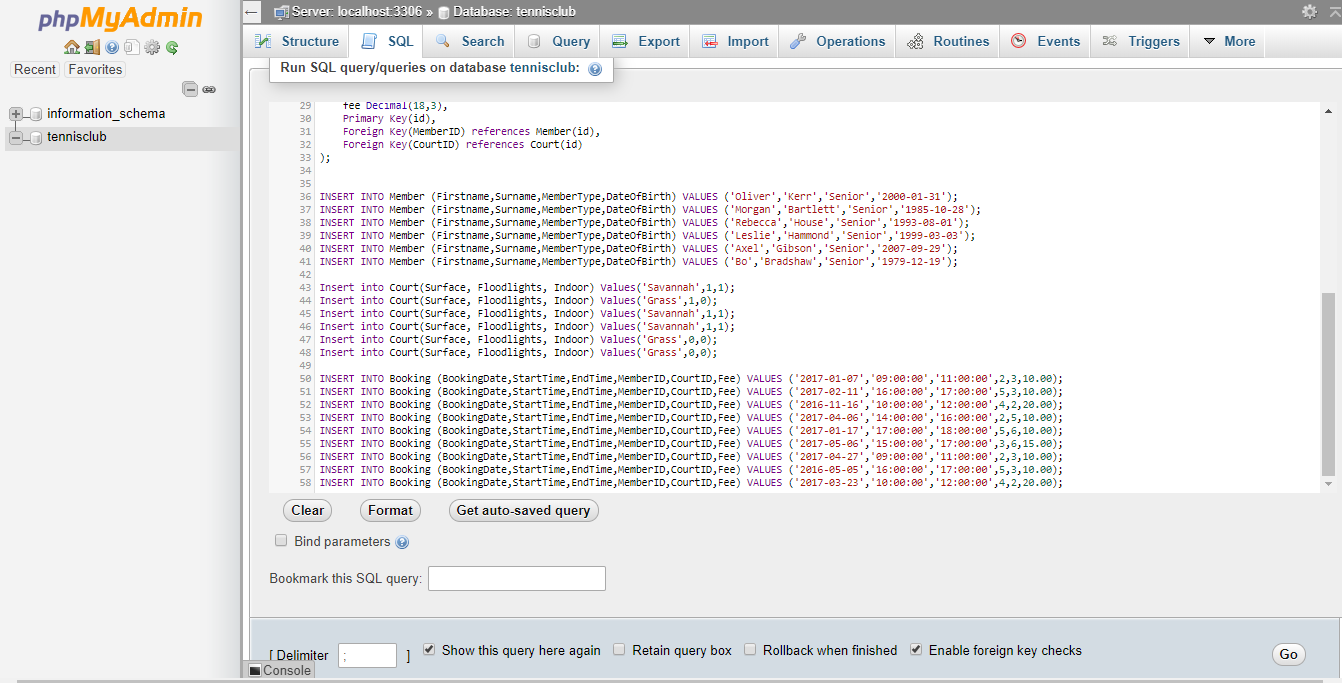Click the Home icon in sidebar
1342x683 pixels.
(71, 47)
